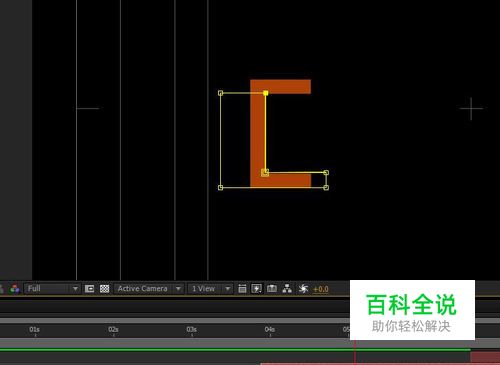Open the 1 View layout dropdown
The image size is (500, 365).
[x=210, y=289]
